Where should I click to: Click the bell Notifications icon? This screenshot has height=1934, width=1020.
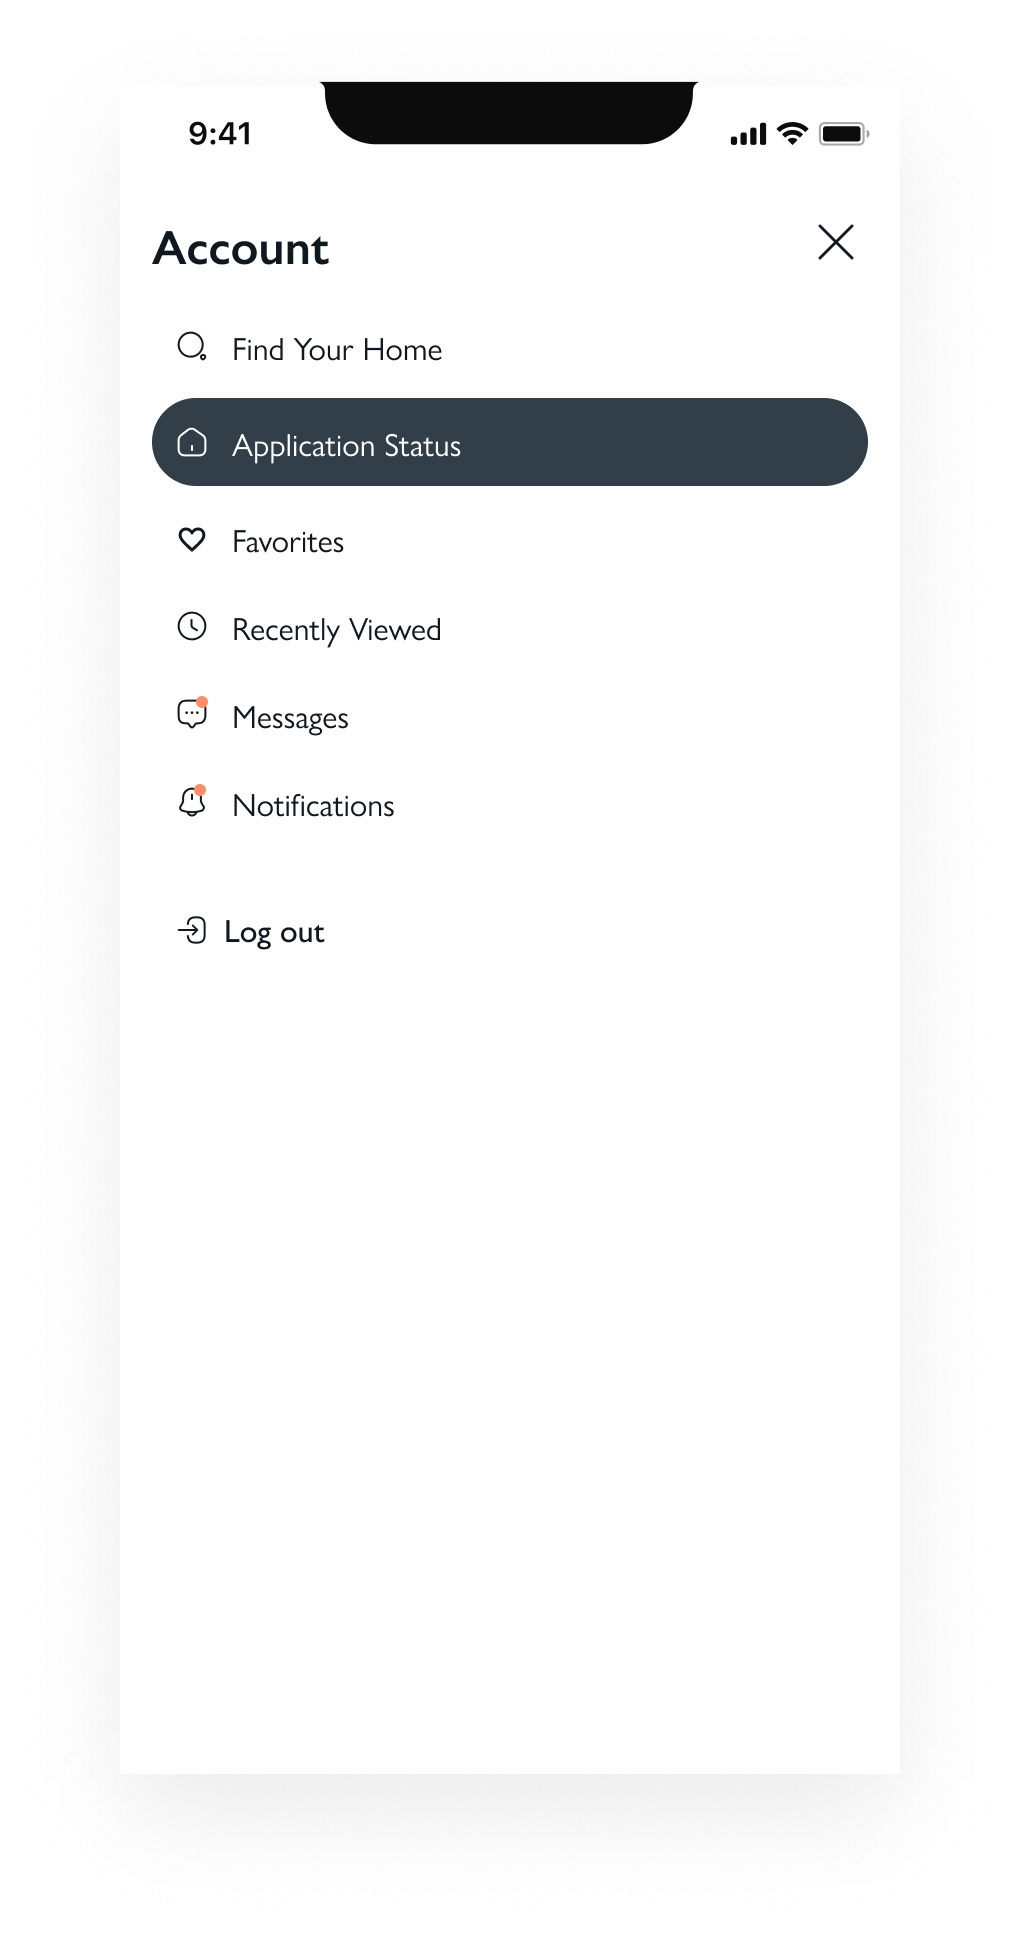coord(192,803)
